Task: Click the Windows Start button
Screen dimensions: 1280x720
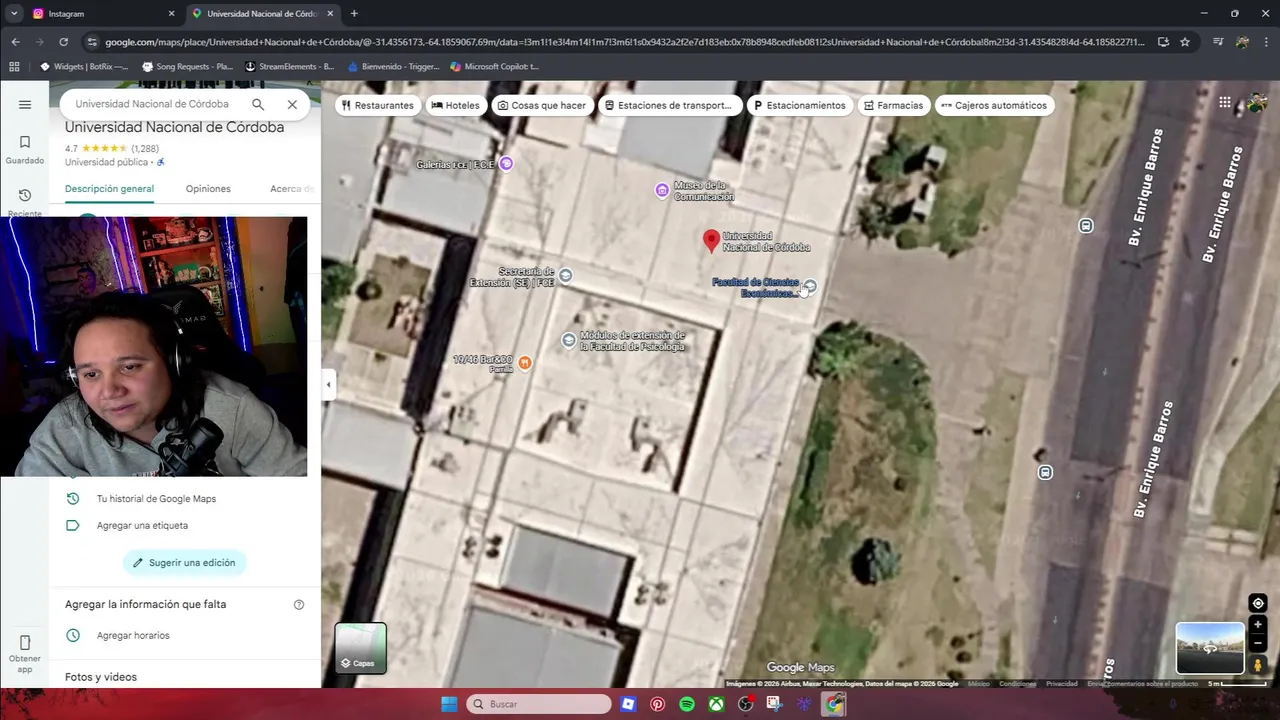Action: [449, 704]
